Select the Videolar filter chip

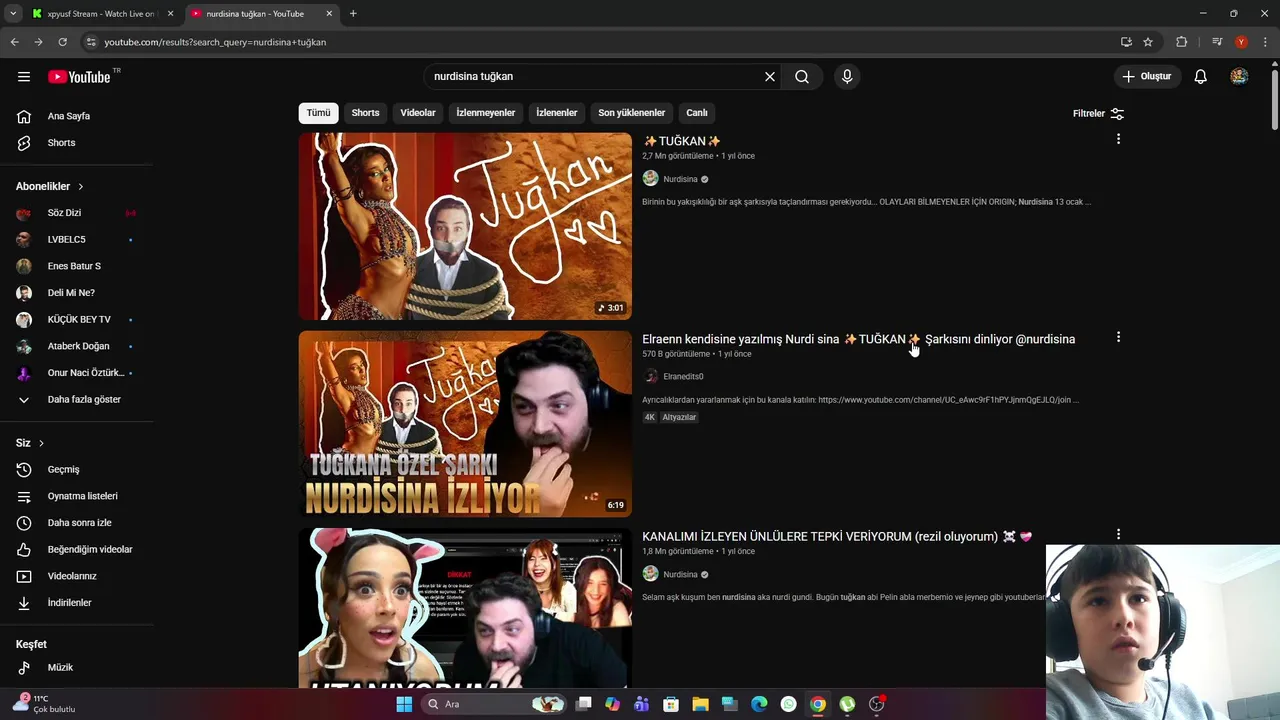point(418,113)
